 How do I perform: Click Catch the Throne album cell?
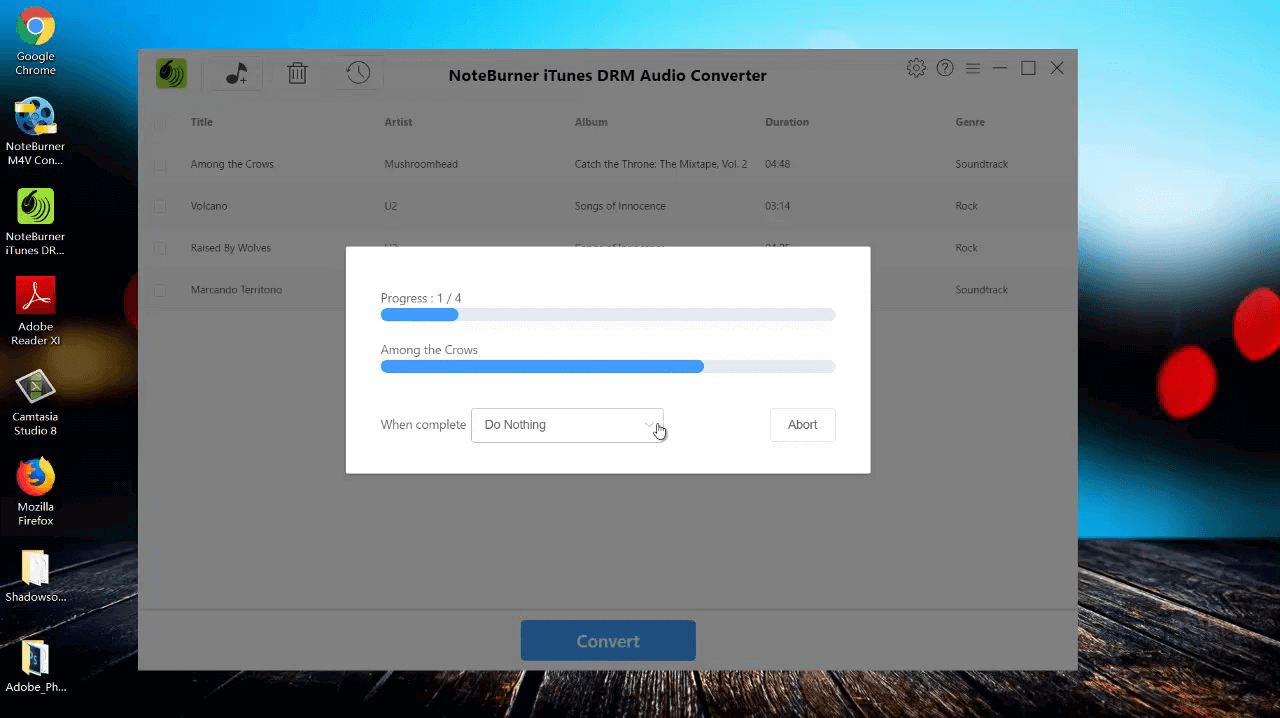click(x=661, y=164)
